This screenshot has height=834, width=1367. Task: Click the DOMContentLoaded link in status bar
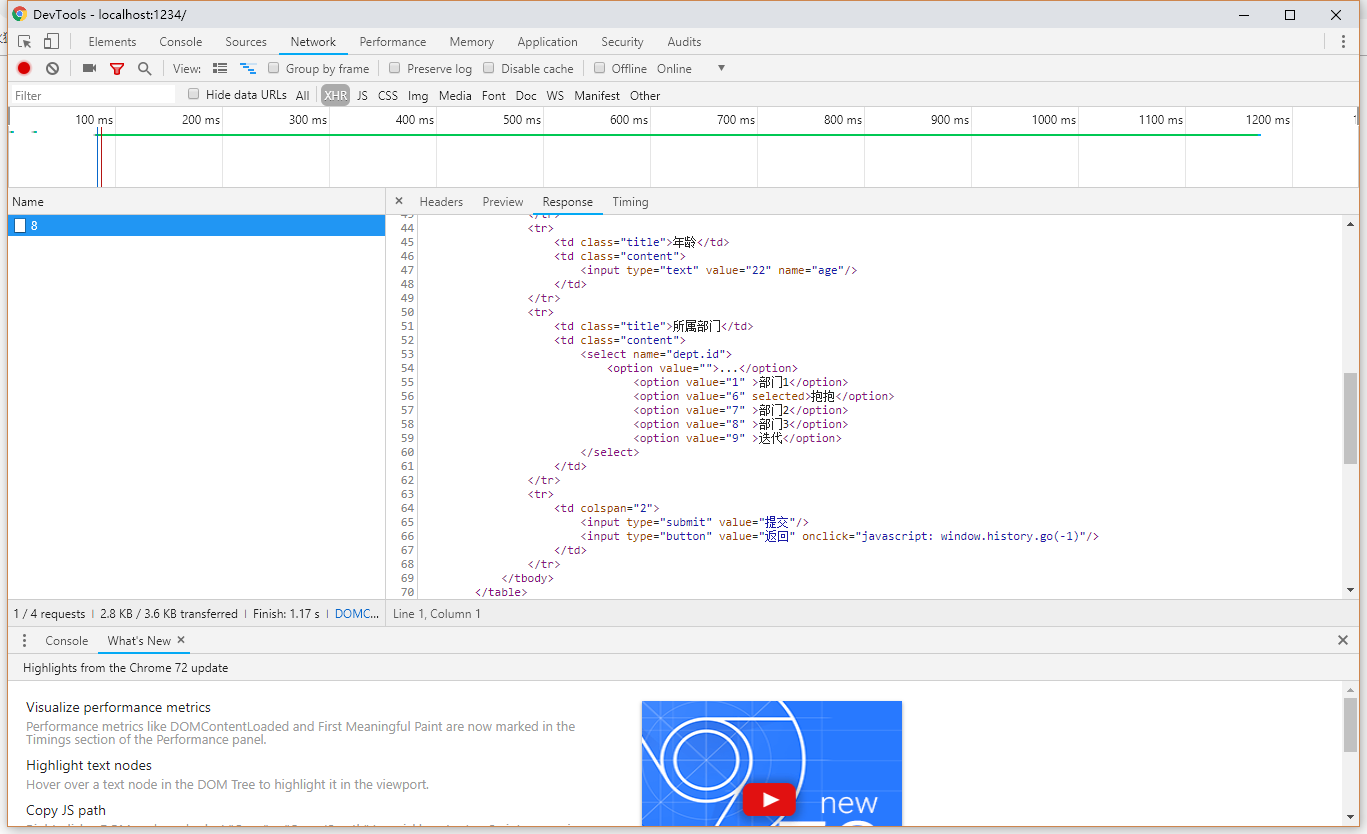[x=357, y=614]
